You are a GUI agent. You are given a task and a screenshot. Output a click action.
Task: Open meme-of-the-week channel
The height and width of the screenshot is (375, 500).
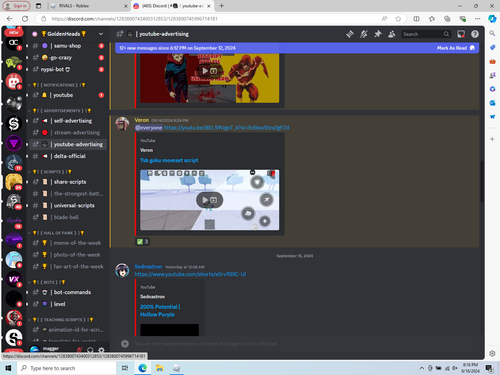67,243
